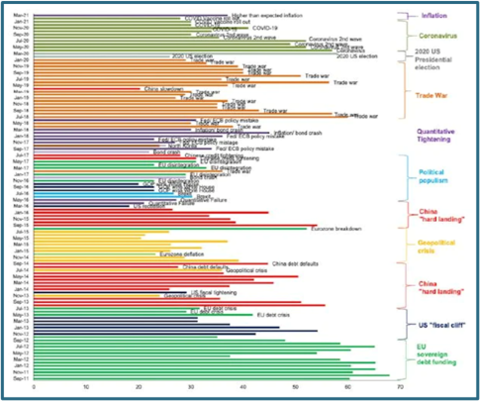Screen dimensions: 480x401
Task: Select the Trade War legend label
Action: (431, 96)
